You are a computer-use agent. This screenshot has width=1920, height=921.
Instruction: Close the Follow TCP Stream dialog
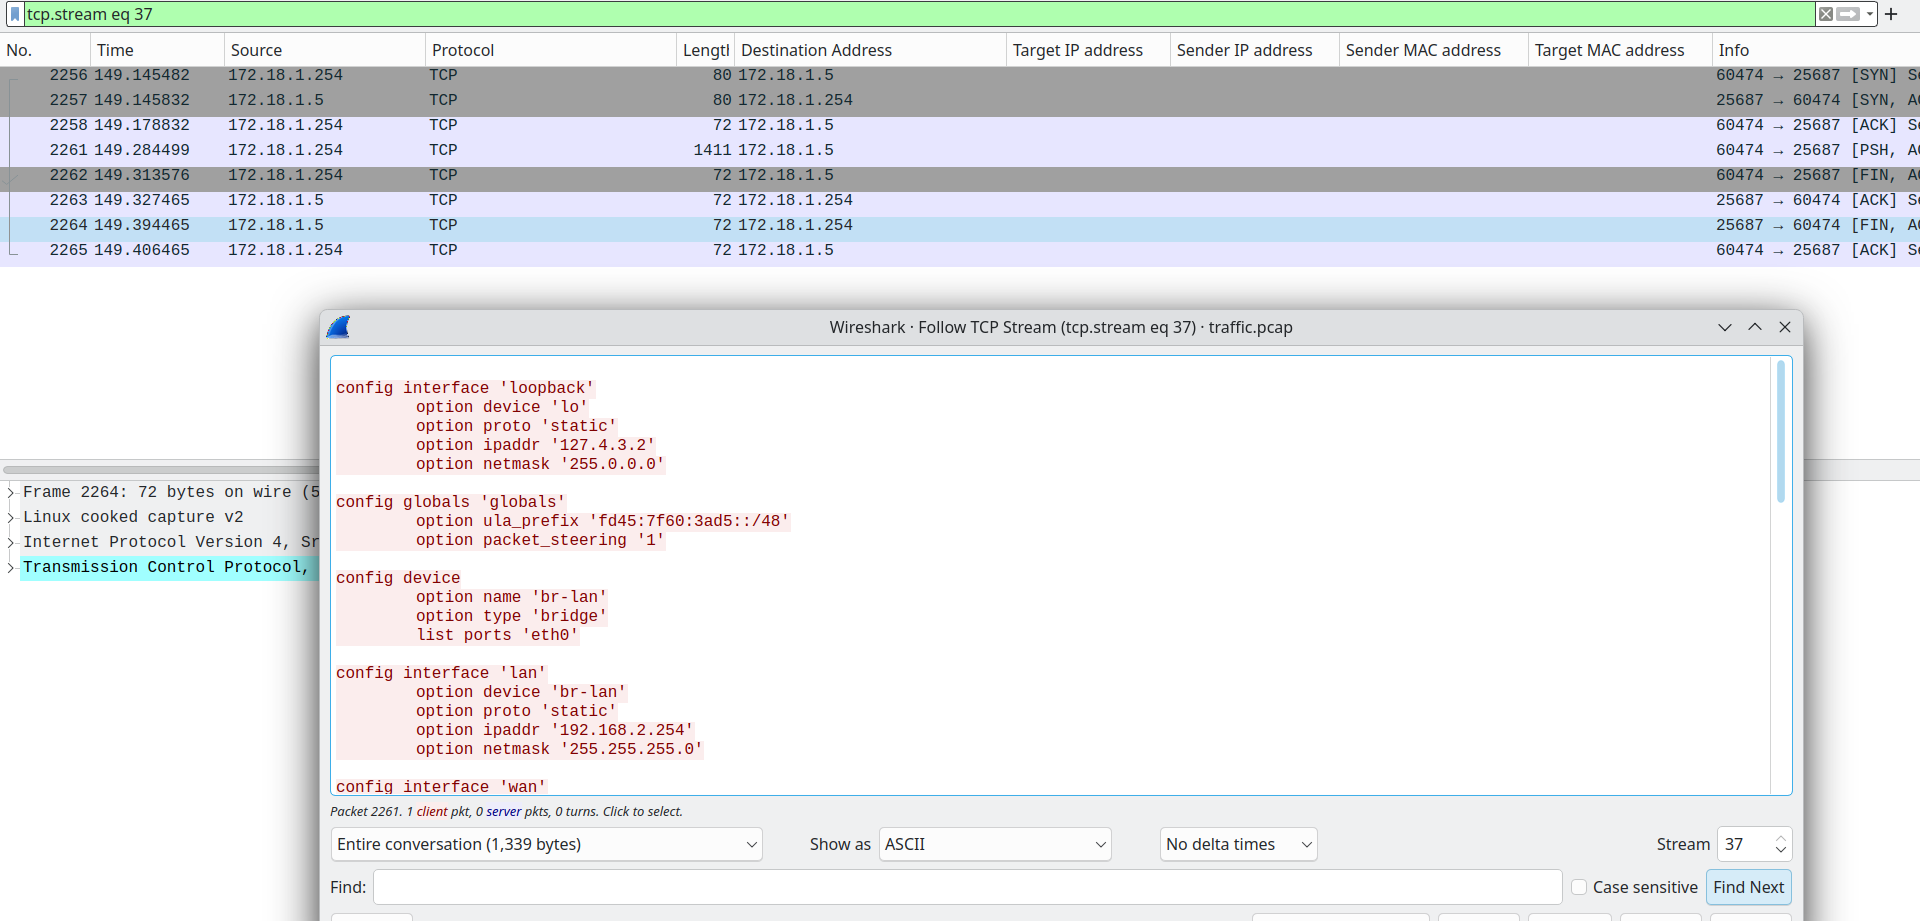[x=1785, y=327]
